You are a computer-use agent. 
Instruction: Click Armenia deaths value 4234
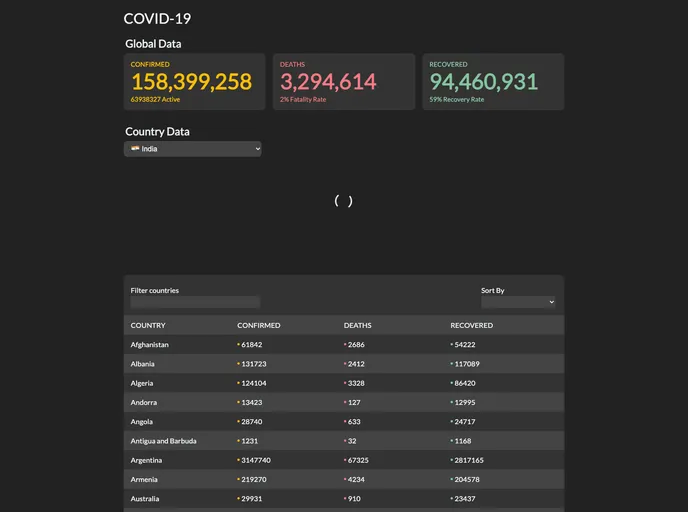click(356, 480)
